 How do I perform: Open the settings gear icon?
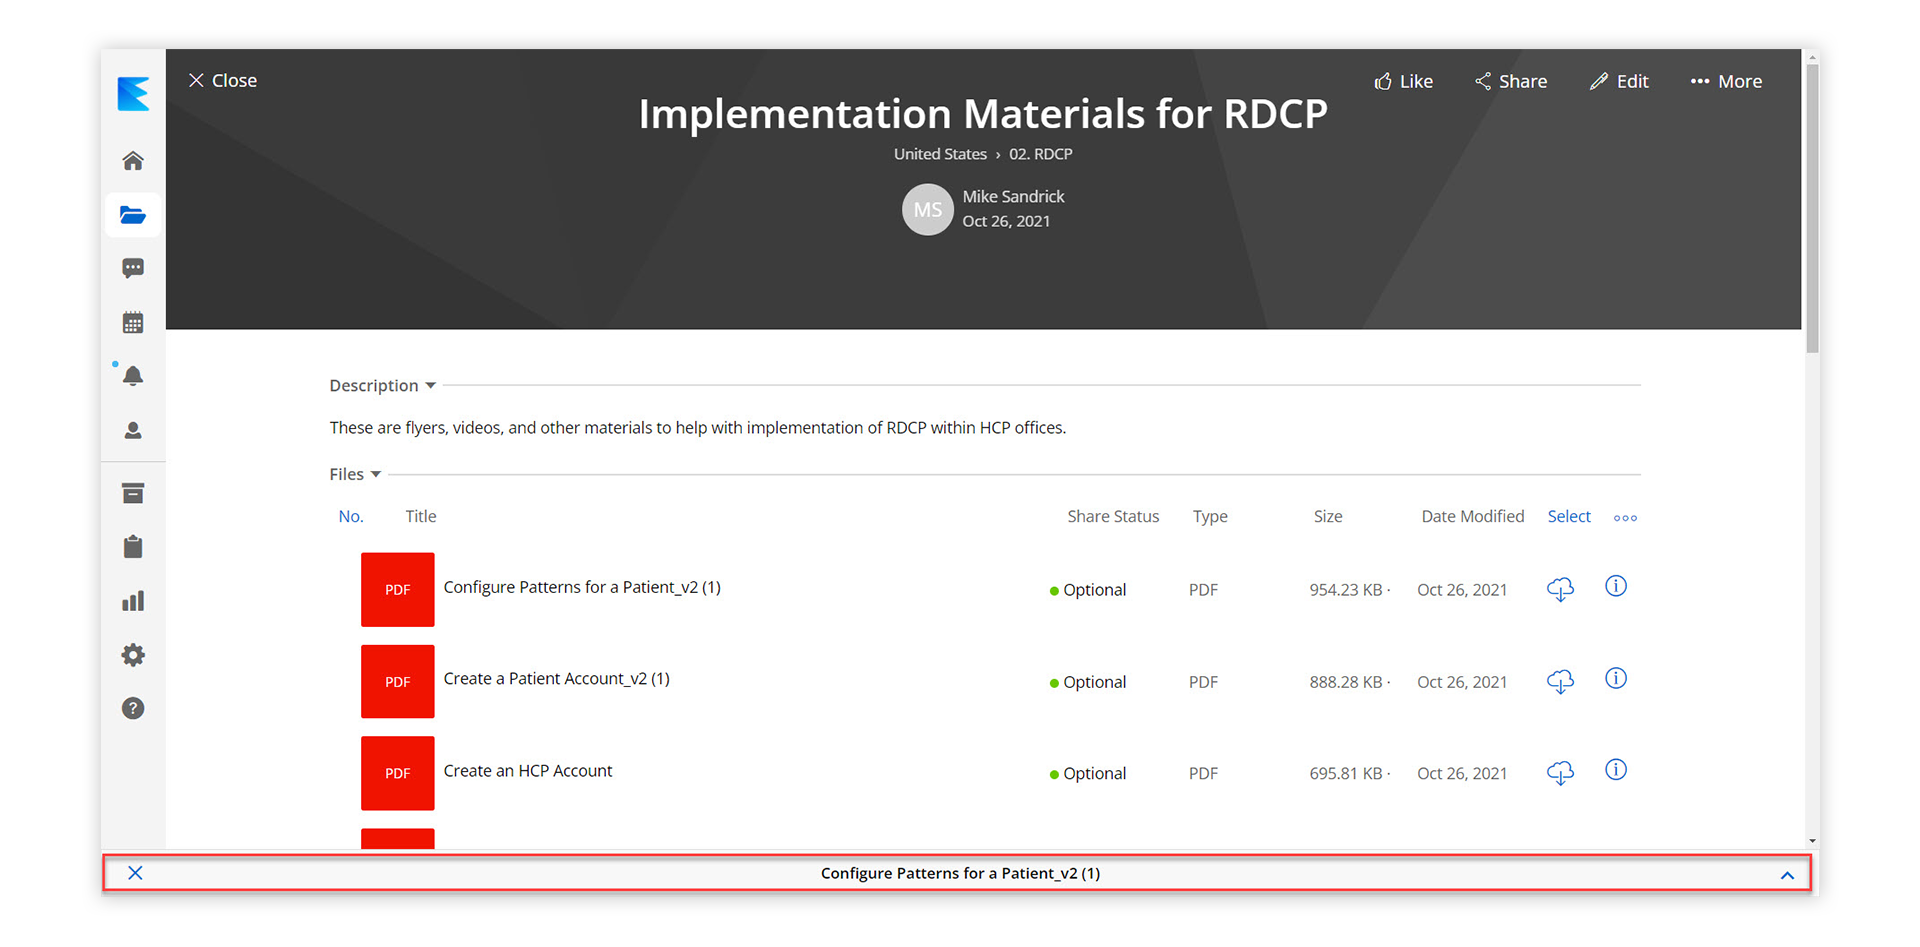click(x=133, y=655)
